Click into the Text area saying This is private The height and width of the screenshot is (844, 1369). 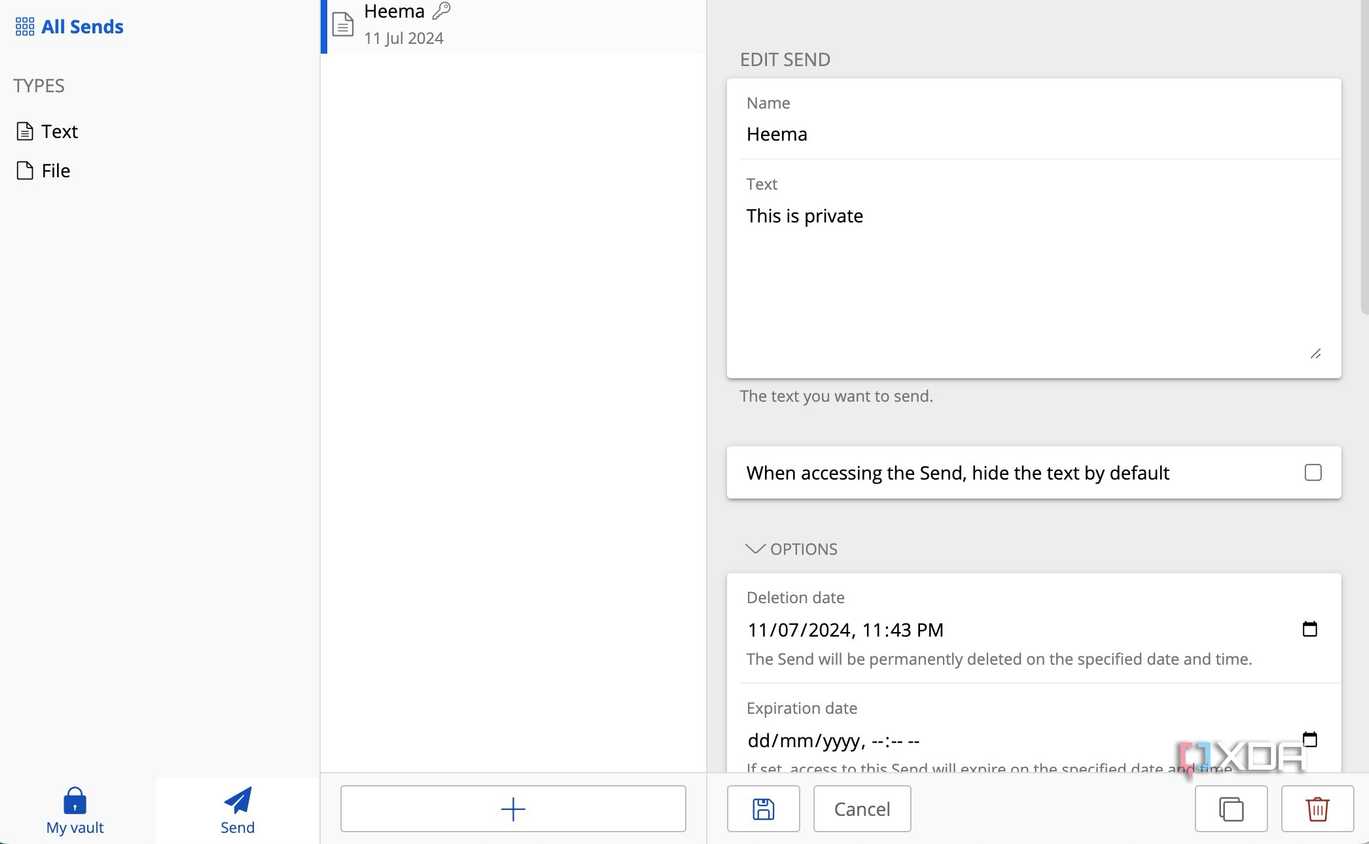pos(1034,280)
